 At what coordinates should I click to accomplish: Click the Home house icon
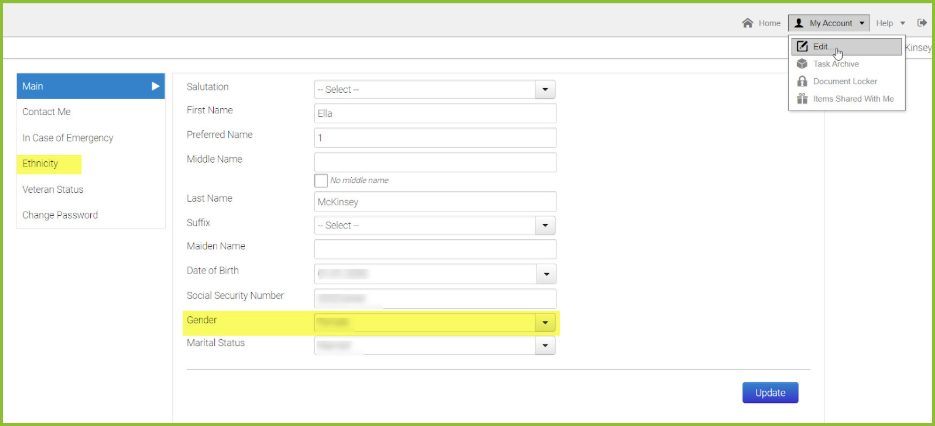tap(747, 23)
